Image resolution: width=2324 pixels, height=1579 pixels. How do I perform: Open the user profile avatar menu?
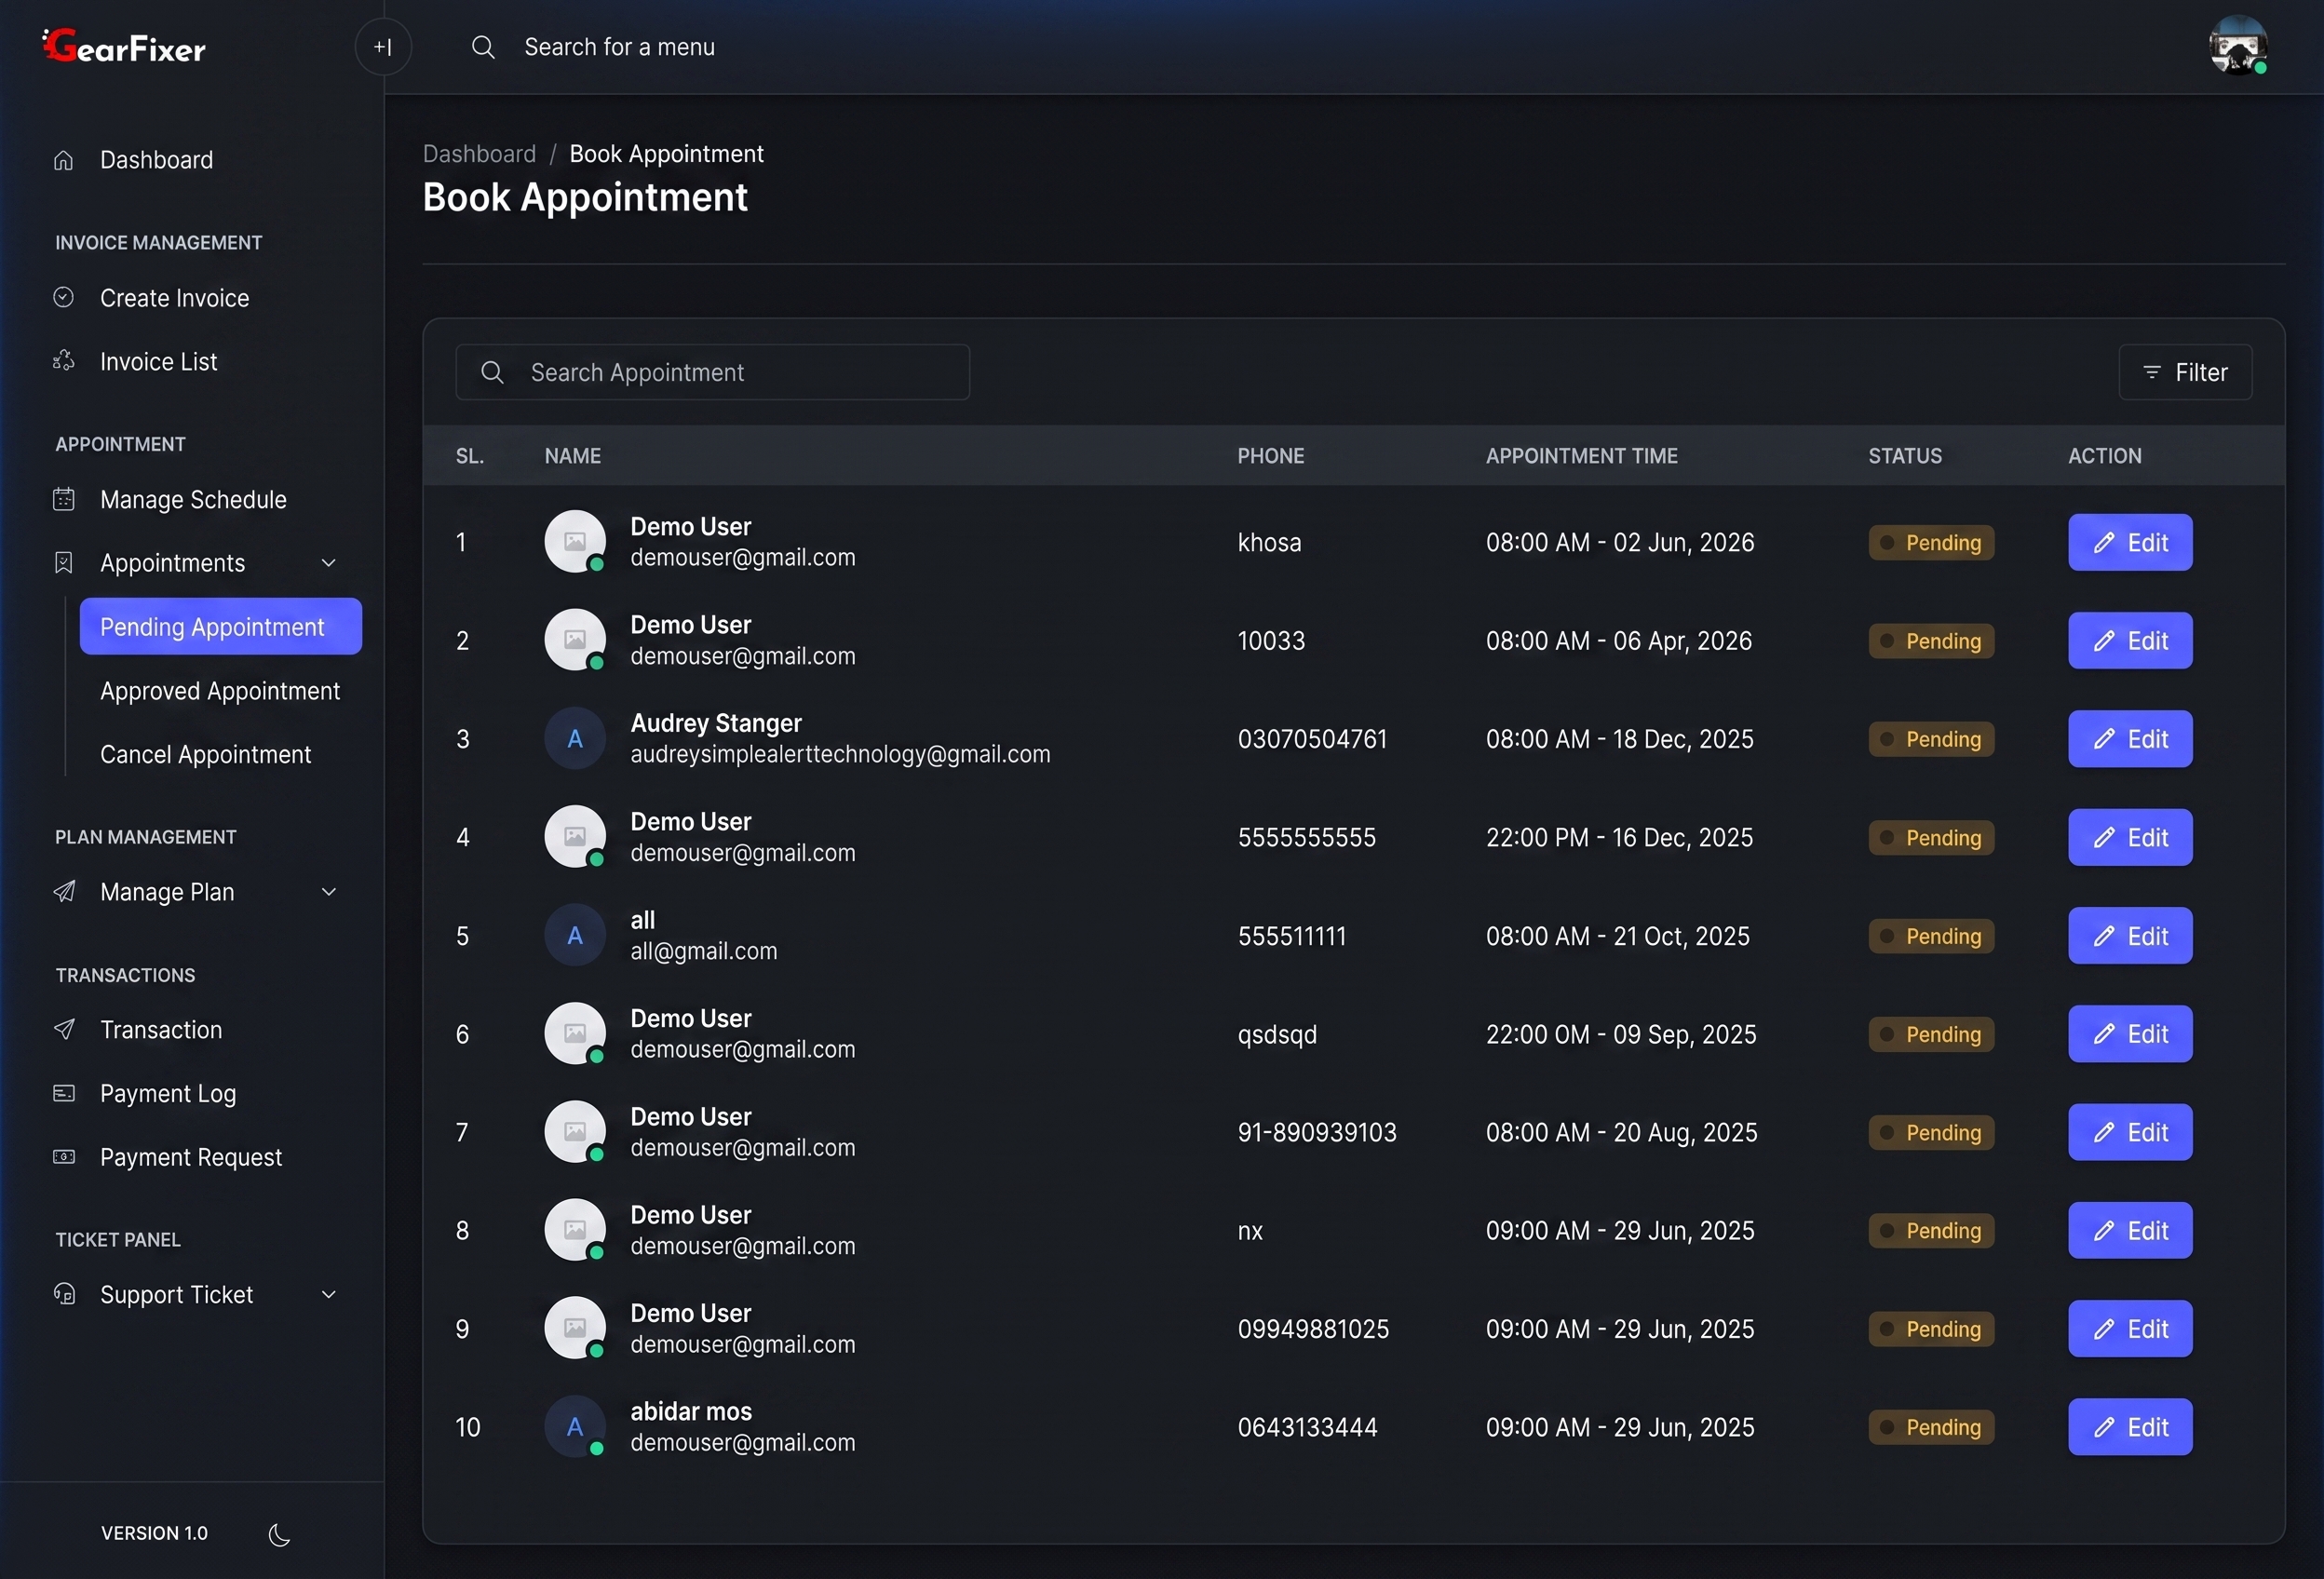tap(2238, 46)
